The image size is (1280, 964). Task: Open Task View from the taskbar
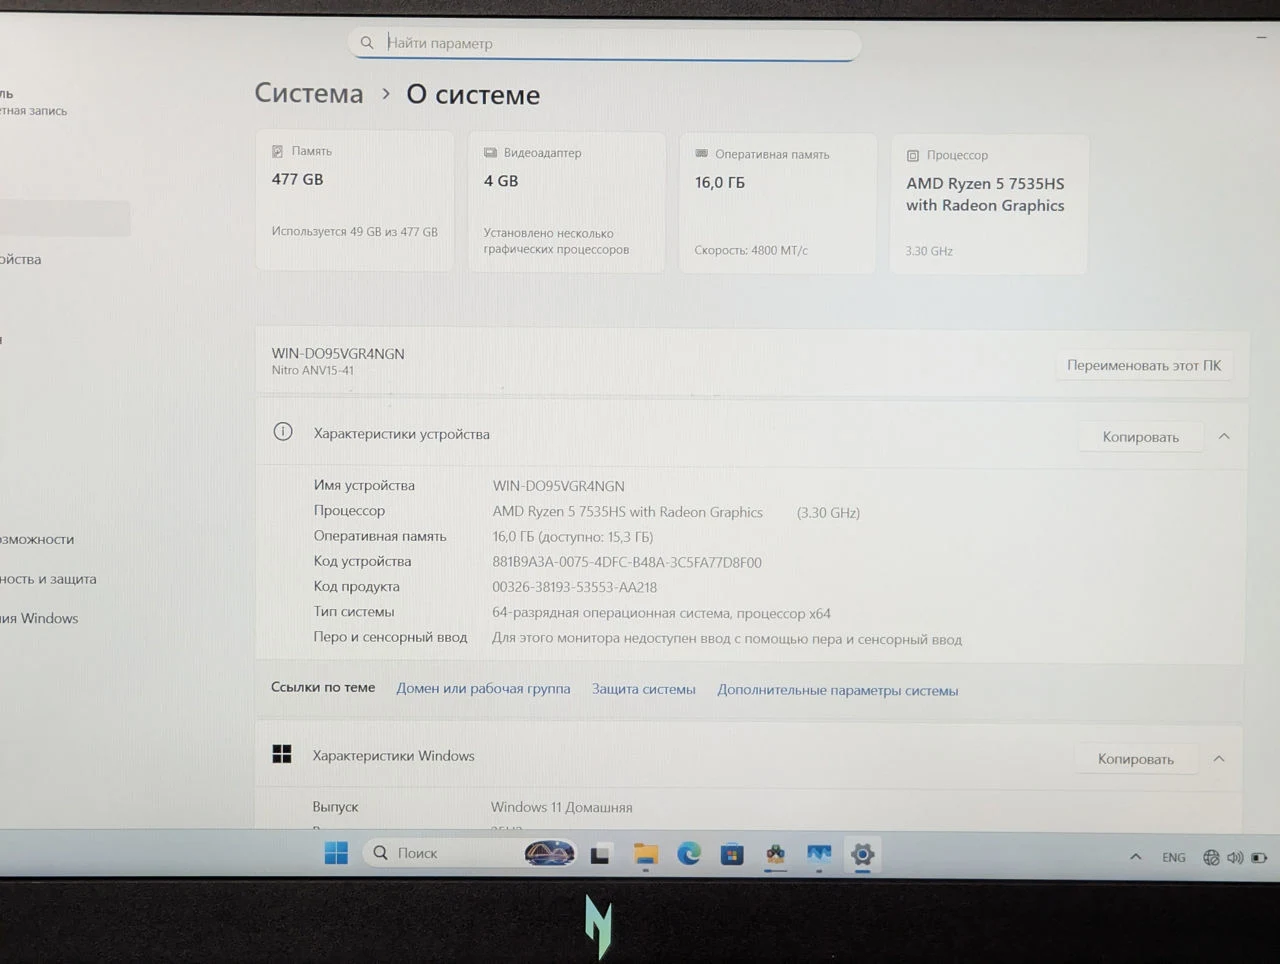(x=600, y=854)
